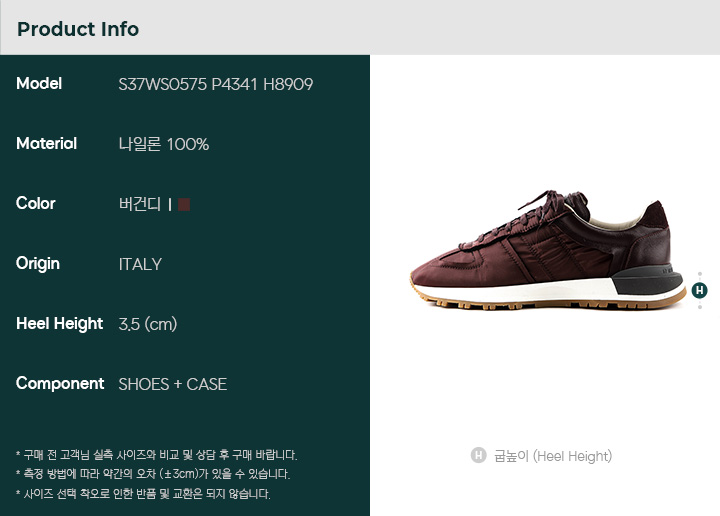
Task: Click model number S37WS0575 P4341 H8909
Action: [216, 84]
